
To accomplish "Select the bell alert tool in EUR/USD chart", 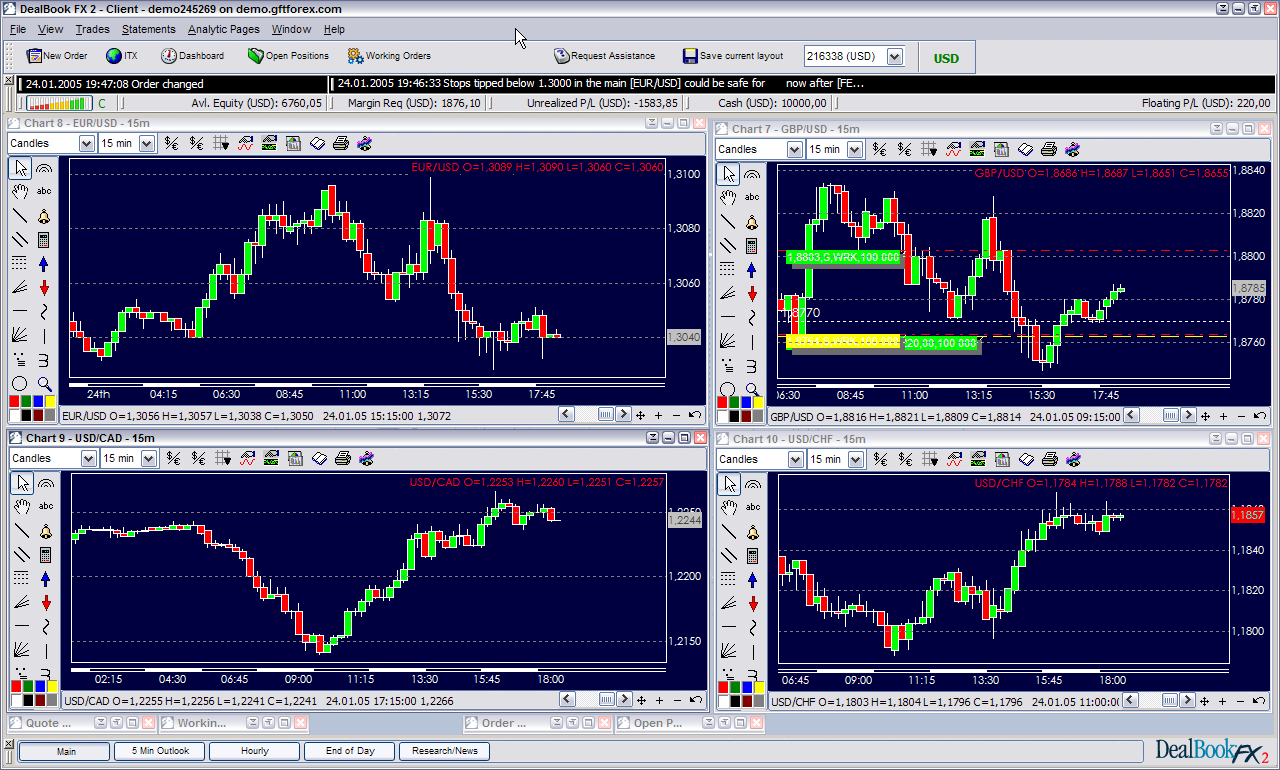I will pos(44,216).
